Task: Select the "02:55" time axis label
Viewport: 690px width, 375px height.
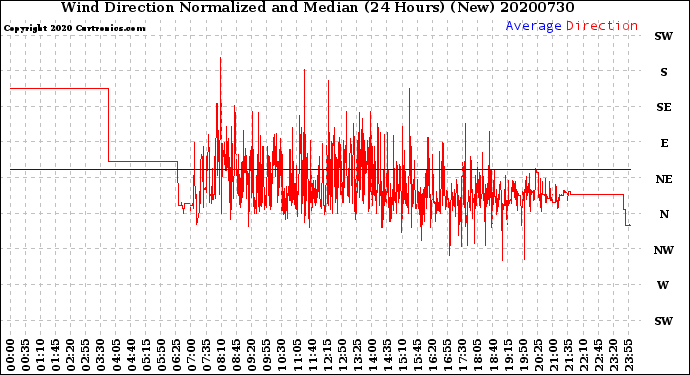Action: point(86,355)
